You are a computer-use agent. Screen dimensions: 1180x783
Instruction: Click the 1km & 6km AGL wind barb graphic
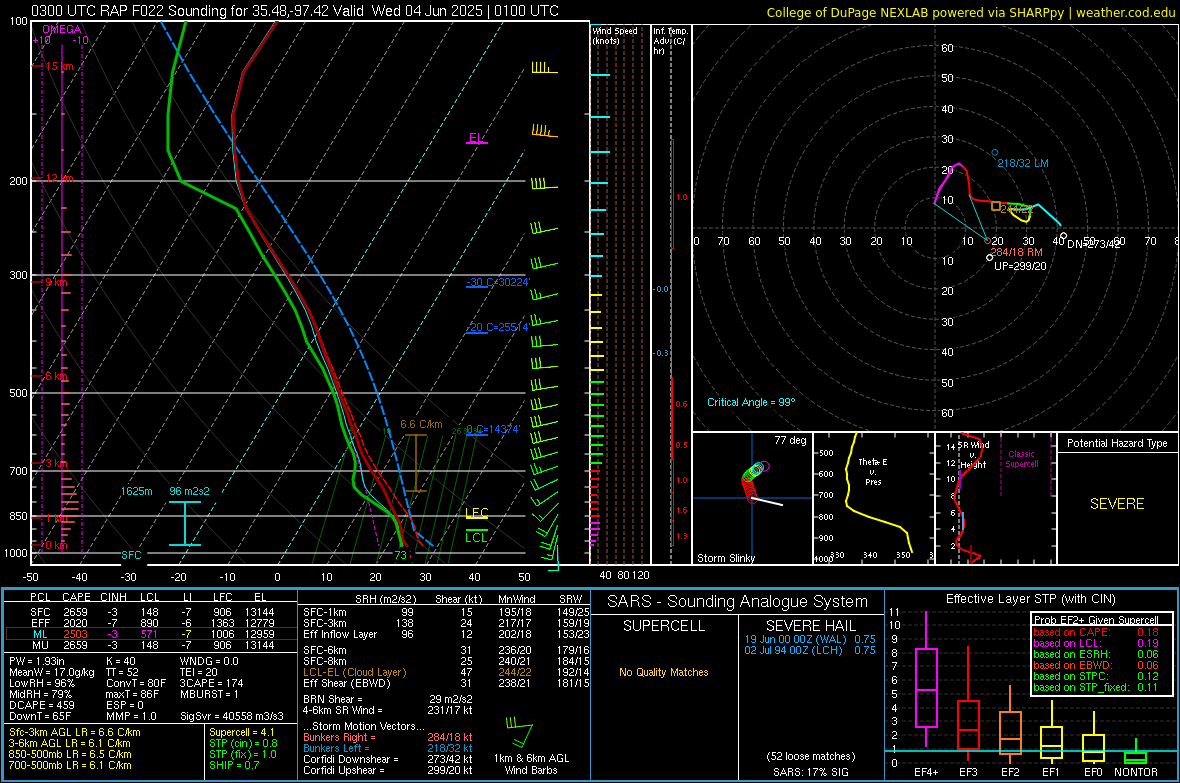(519, 733)
